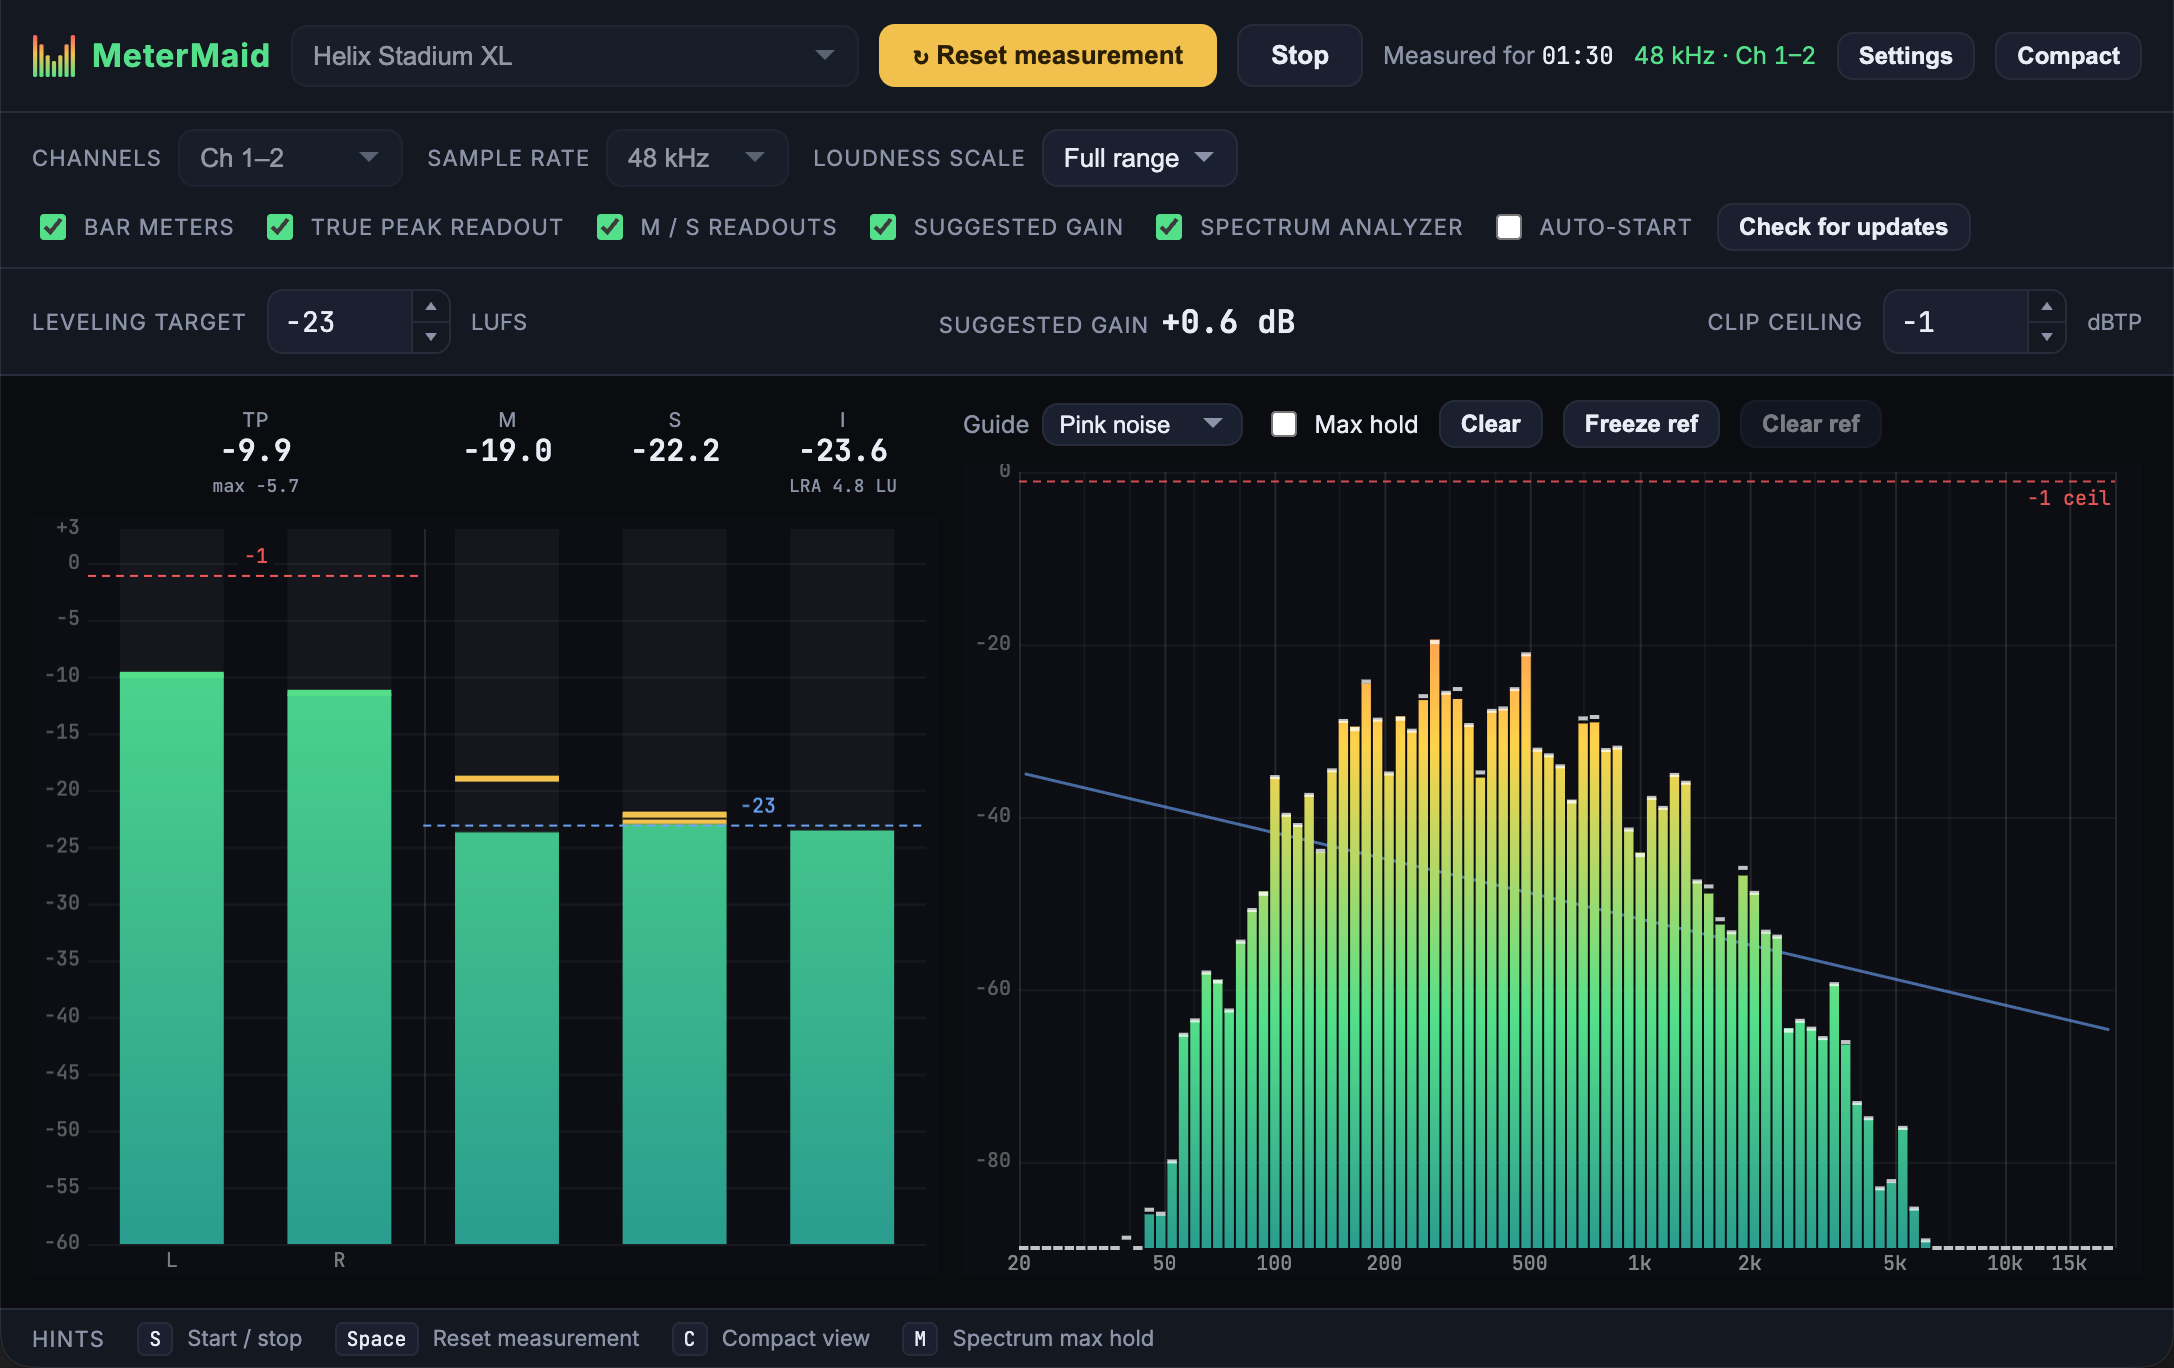Click the short-term -22.2 readout
The width and height of the screenshot is (2174, 1368).
pyautogui.click(x=675, y=451)
